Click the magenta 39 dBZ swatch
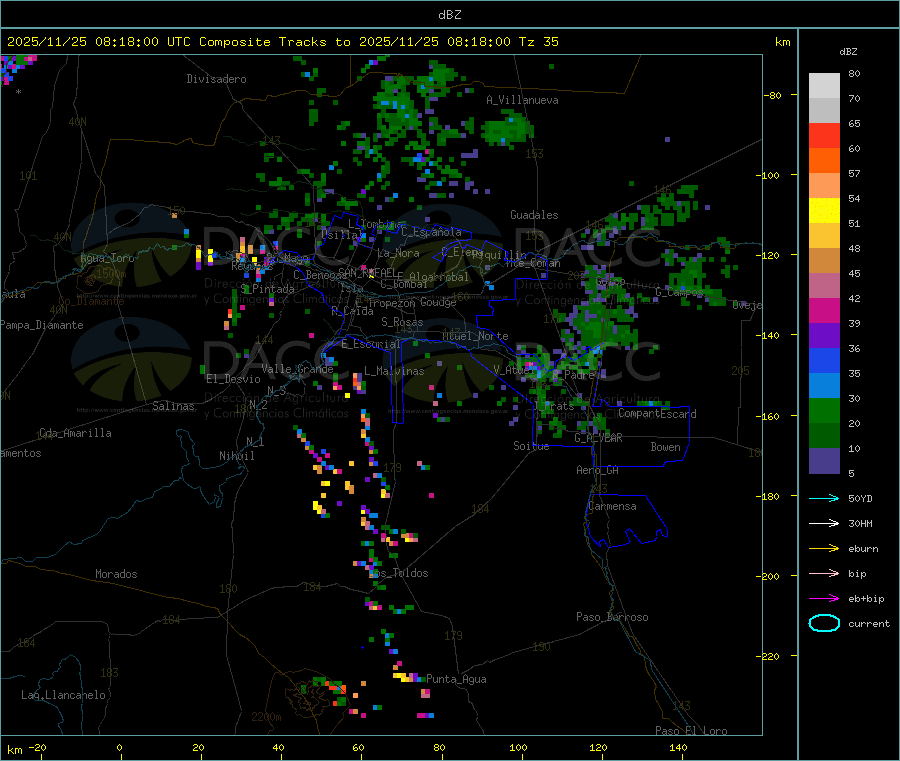Image resolution: width=900 pixels, height=761 pixels. click(x=824, y=310)
